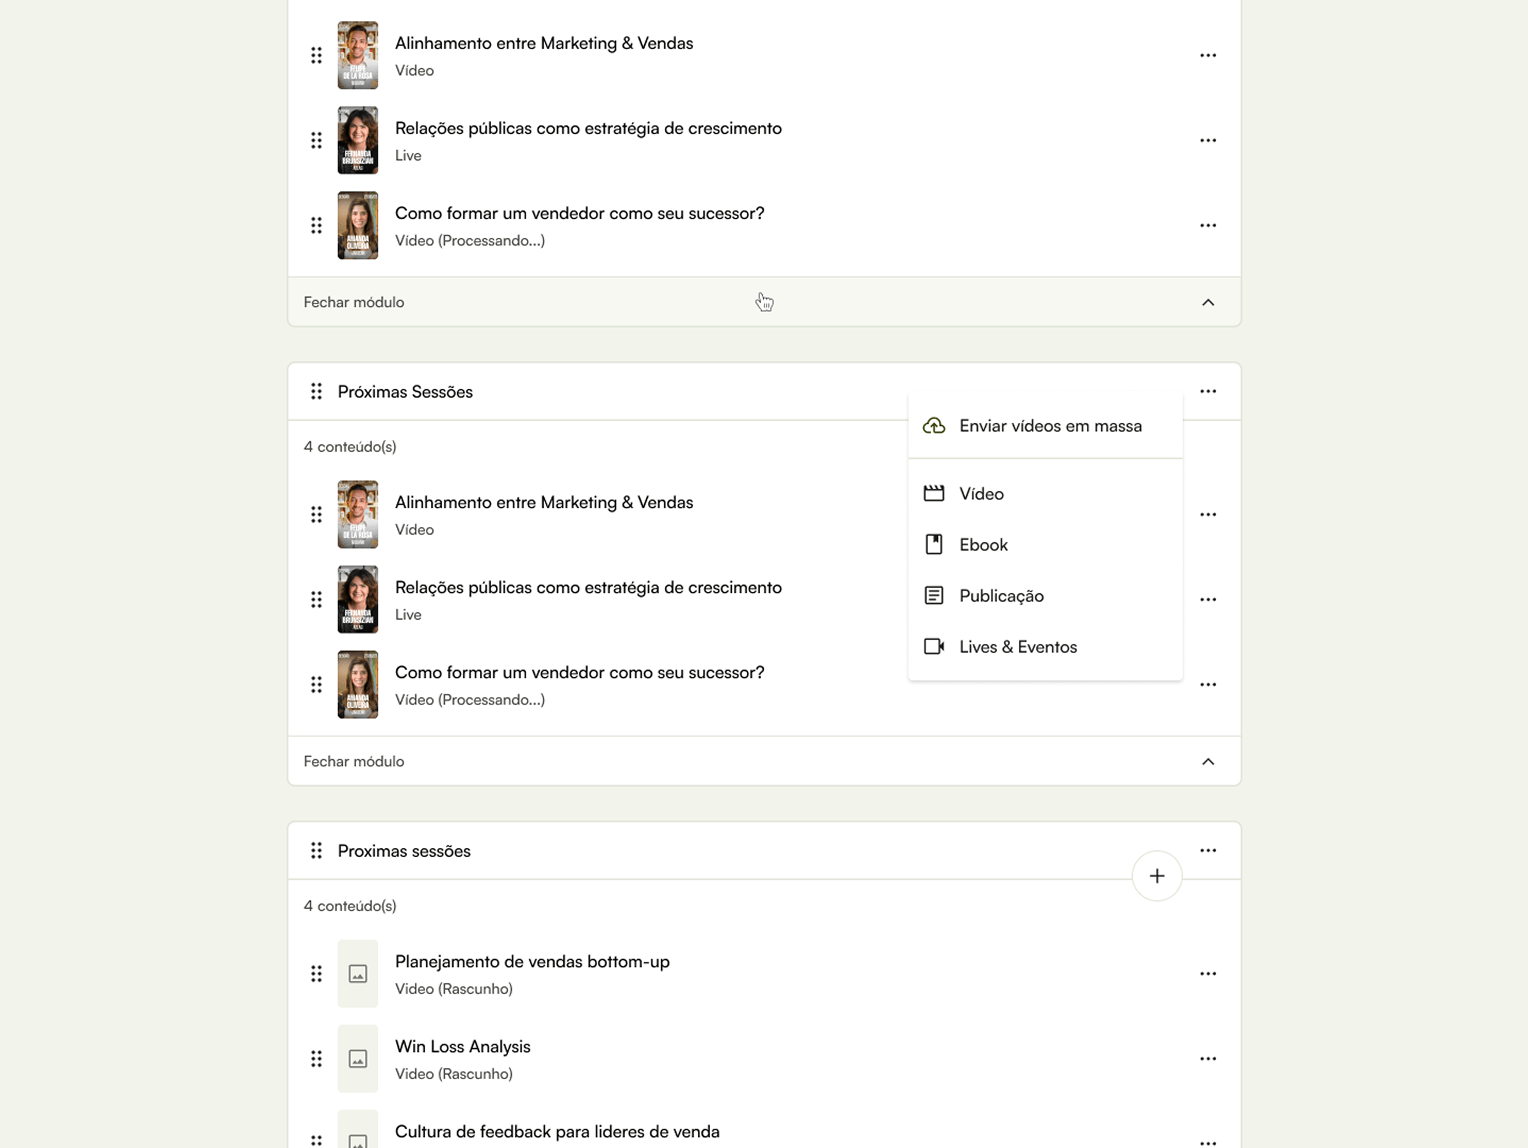The width and height of the screenshot is (1528, 1148).
Task: Click the cloud upload icon for bulk videos
Action: (x=933, y=426)
